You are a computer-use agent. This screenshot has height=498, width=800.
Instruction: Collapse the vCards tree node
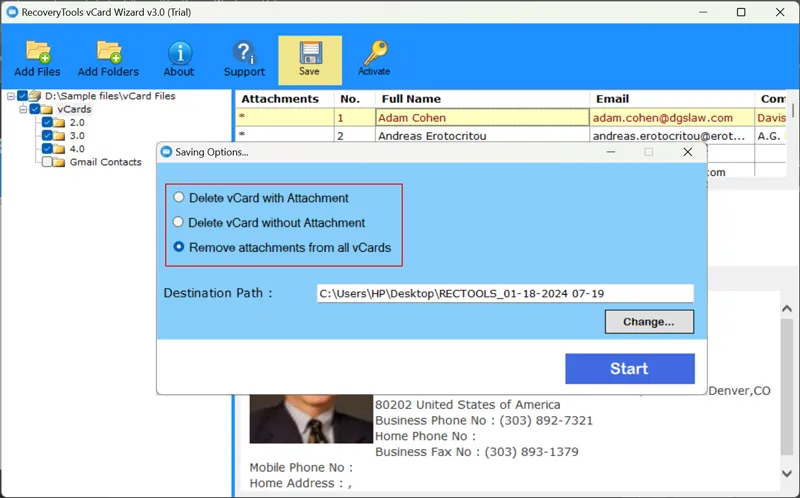coord(23,109)
